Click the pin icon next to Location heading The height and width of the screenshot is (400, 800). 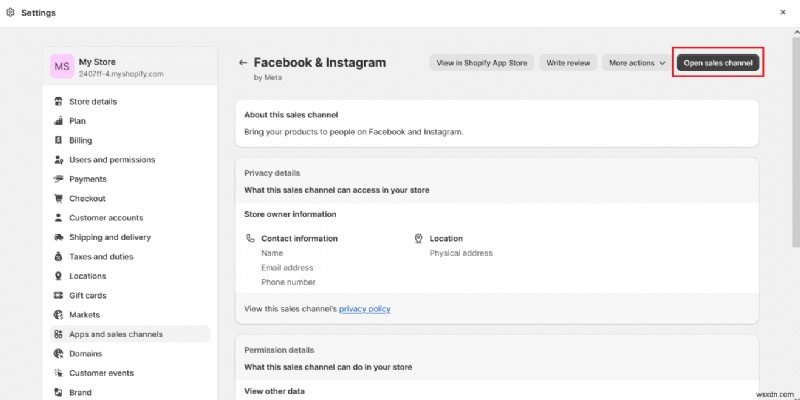click(419, 238)
